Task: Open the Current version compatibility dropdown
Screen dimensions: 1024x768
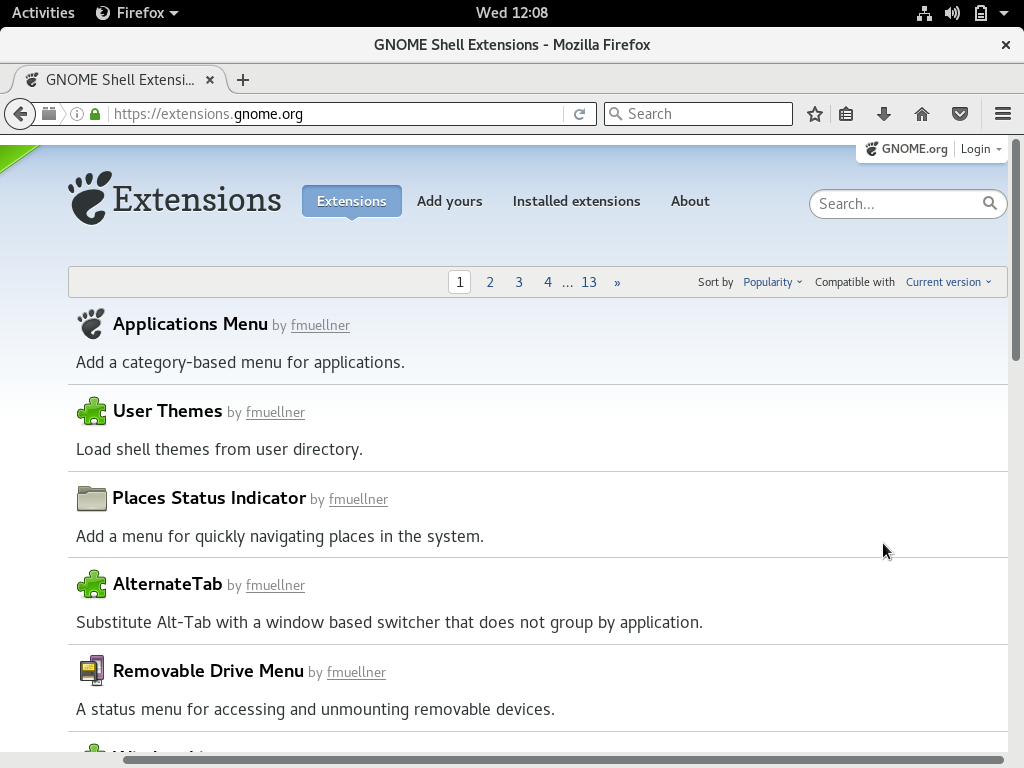Action: click(948, 282)
